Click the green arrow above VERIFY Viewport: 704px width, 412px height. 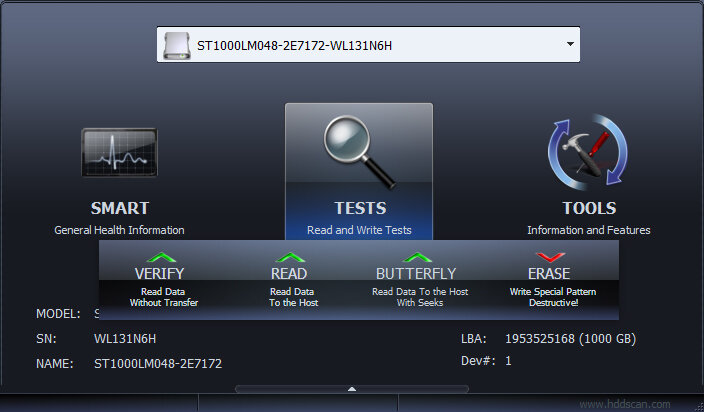[162, 257]
